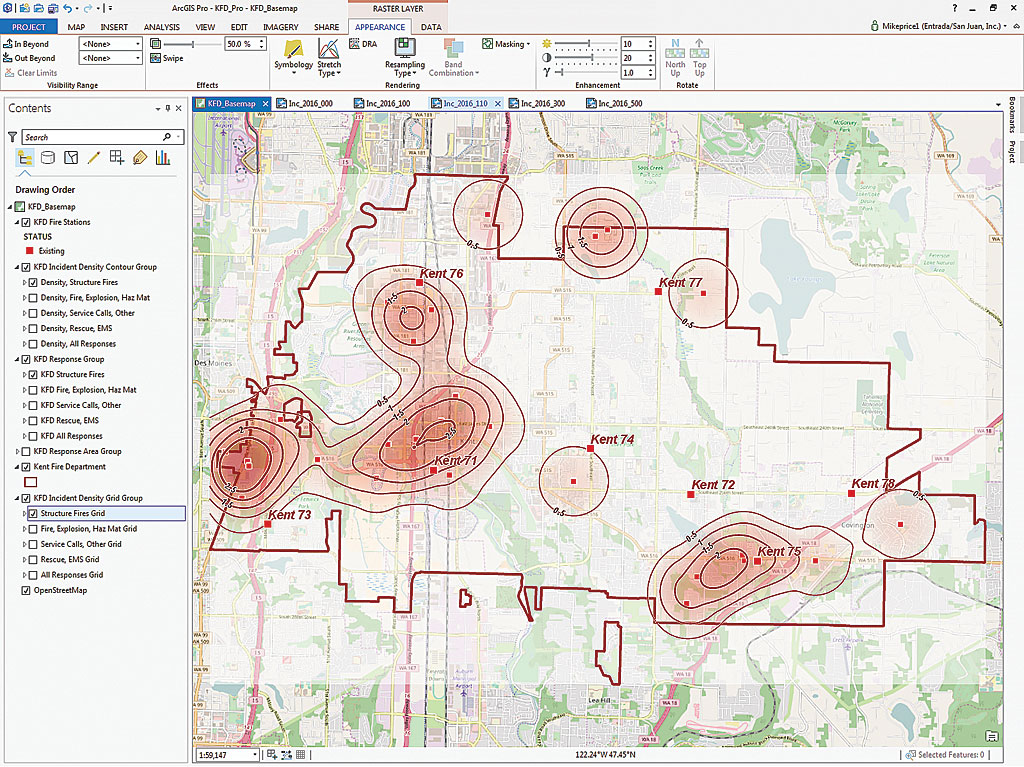Select Structure Fires Grid layer row
1024x767 pixels.
coord(104,514)
